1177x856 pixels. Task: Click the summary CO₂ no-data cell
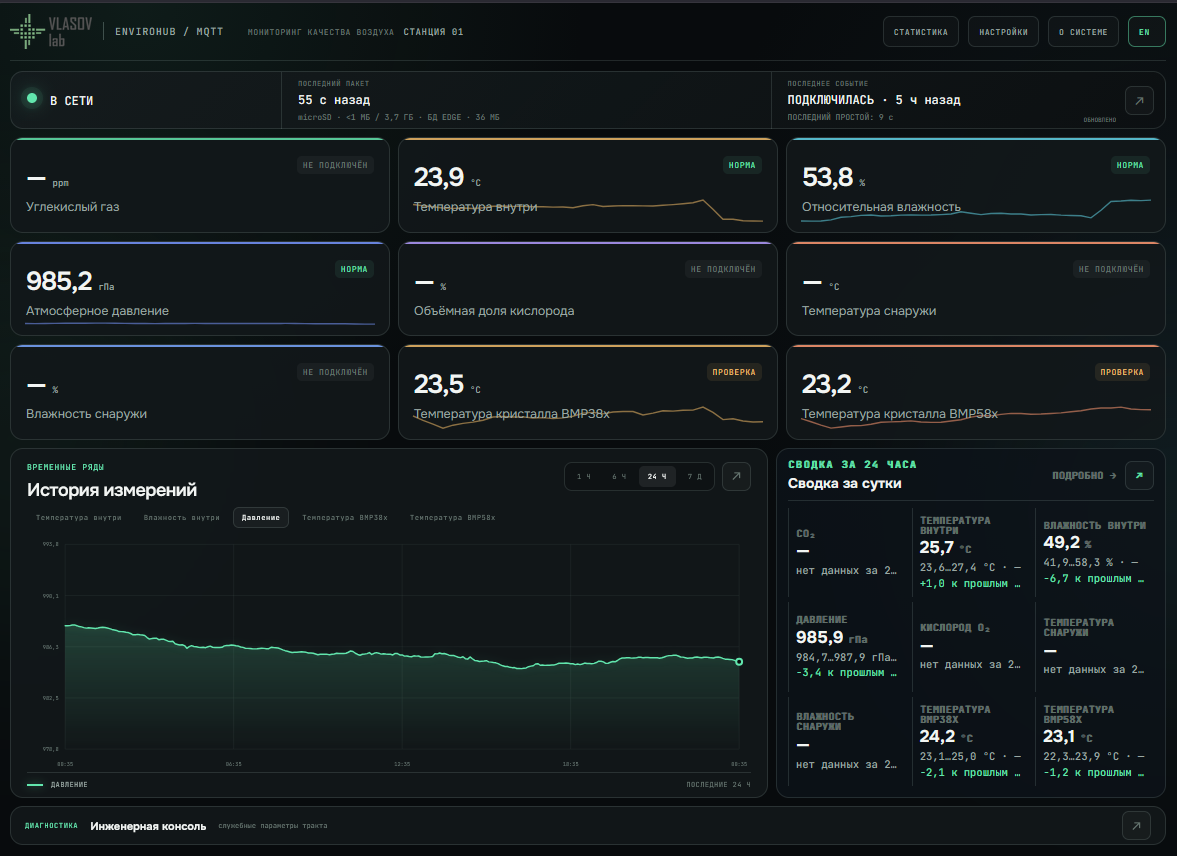tap(848, 553)
